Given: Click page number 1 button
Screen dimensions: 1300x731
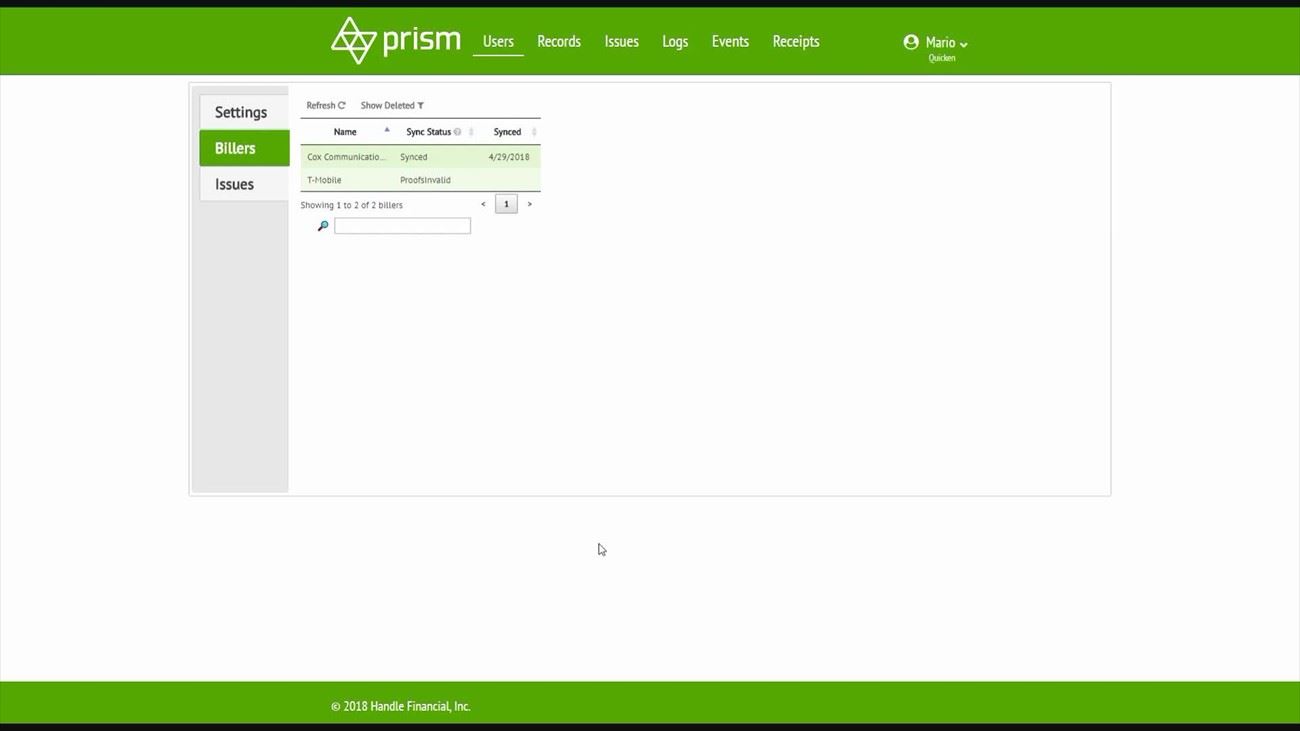Looking at the screenshot, I should (506, 204).
